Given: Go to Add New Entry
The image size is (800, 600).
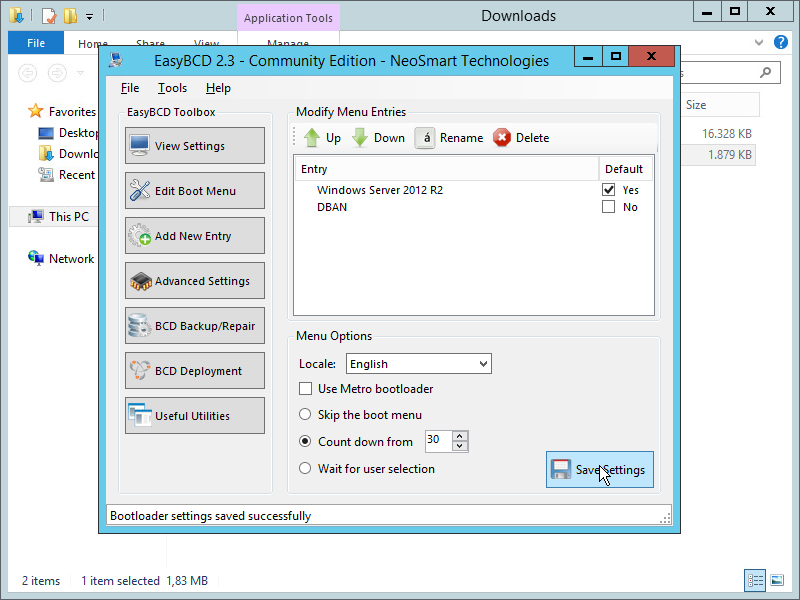Looking at the screenshot, I should [195, 236].
